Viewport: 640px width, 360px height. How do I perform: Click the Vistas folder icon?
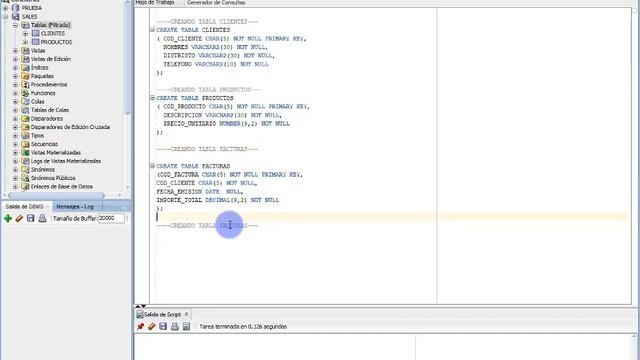tap(25, 51)
